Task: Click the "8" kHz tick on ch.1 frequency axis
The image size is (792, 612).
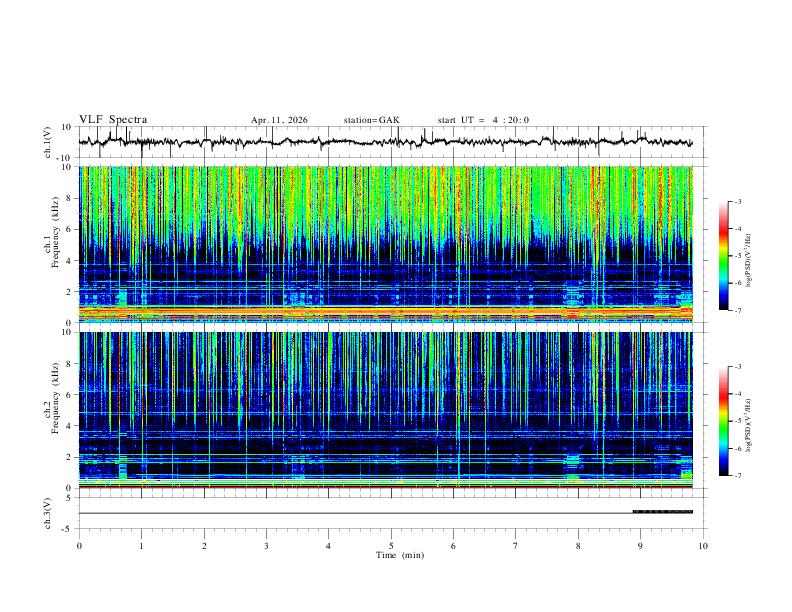Action: tap(71, 198)
